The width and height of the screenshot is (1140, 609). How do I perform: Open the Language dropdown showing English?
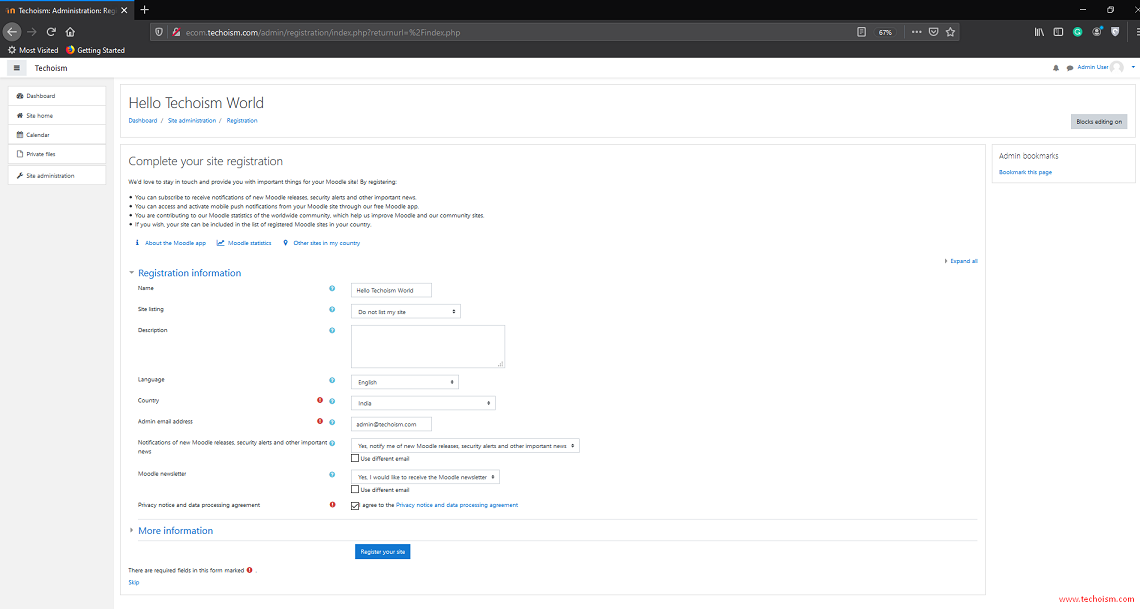[404, 382]
